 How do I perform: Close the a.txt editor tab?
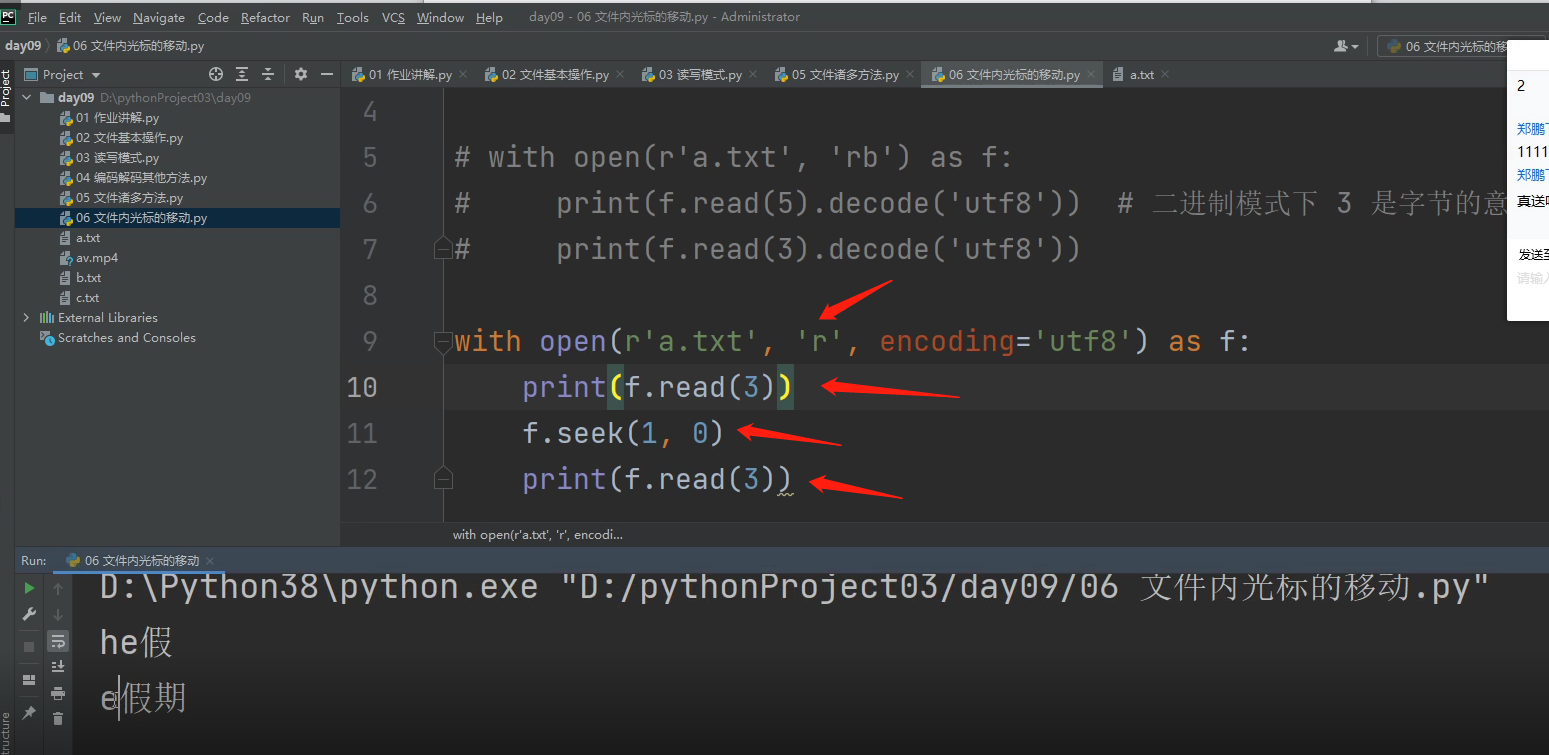click(x=1164, y=74)
